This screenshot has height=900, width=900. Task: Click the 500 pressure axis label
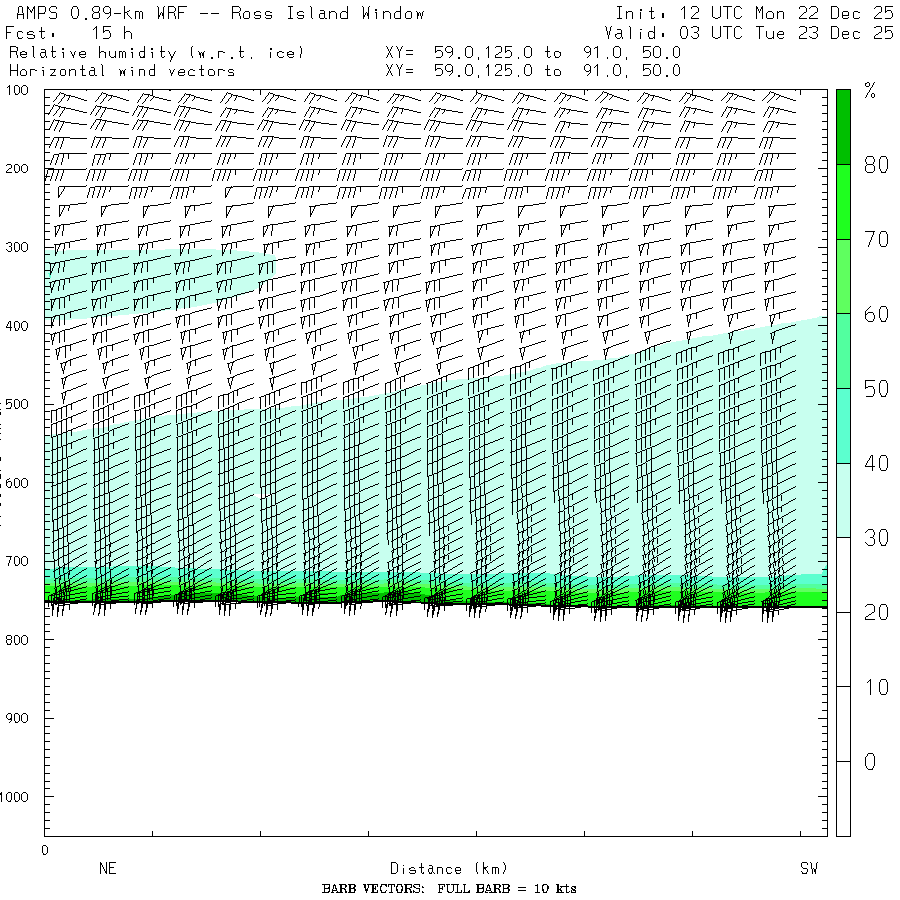[17, 404]
